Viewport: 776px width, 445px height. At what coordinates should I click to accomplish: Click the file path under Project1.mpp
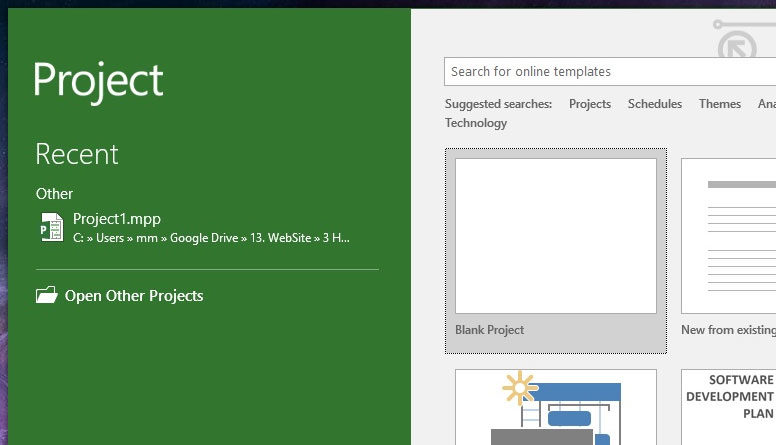click(x=211, y=238)
